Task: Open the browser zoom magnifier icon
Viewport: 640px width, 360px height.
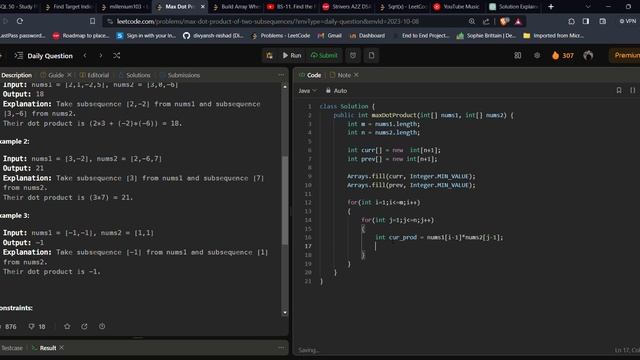Action: click(471, 21)
